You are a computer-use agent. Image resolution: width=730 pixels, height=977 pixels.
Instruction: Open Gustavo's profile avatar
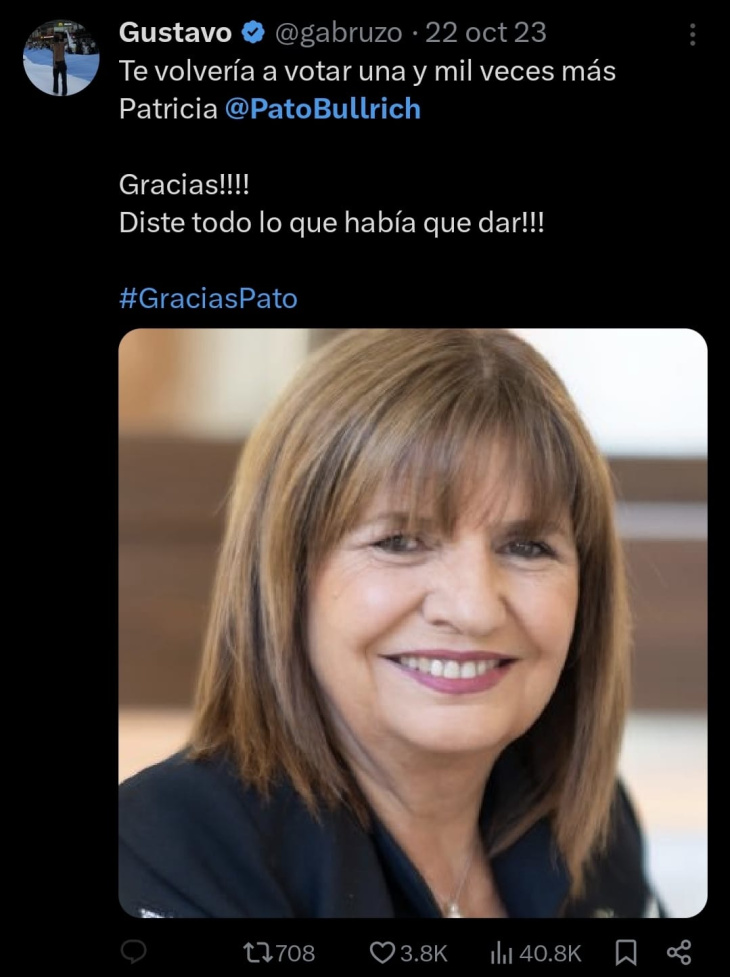[60, 57]
